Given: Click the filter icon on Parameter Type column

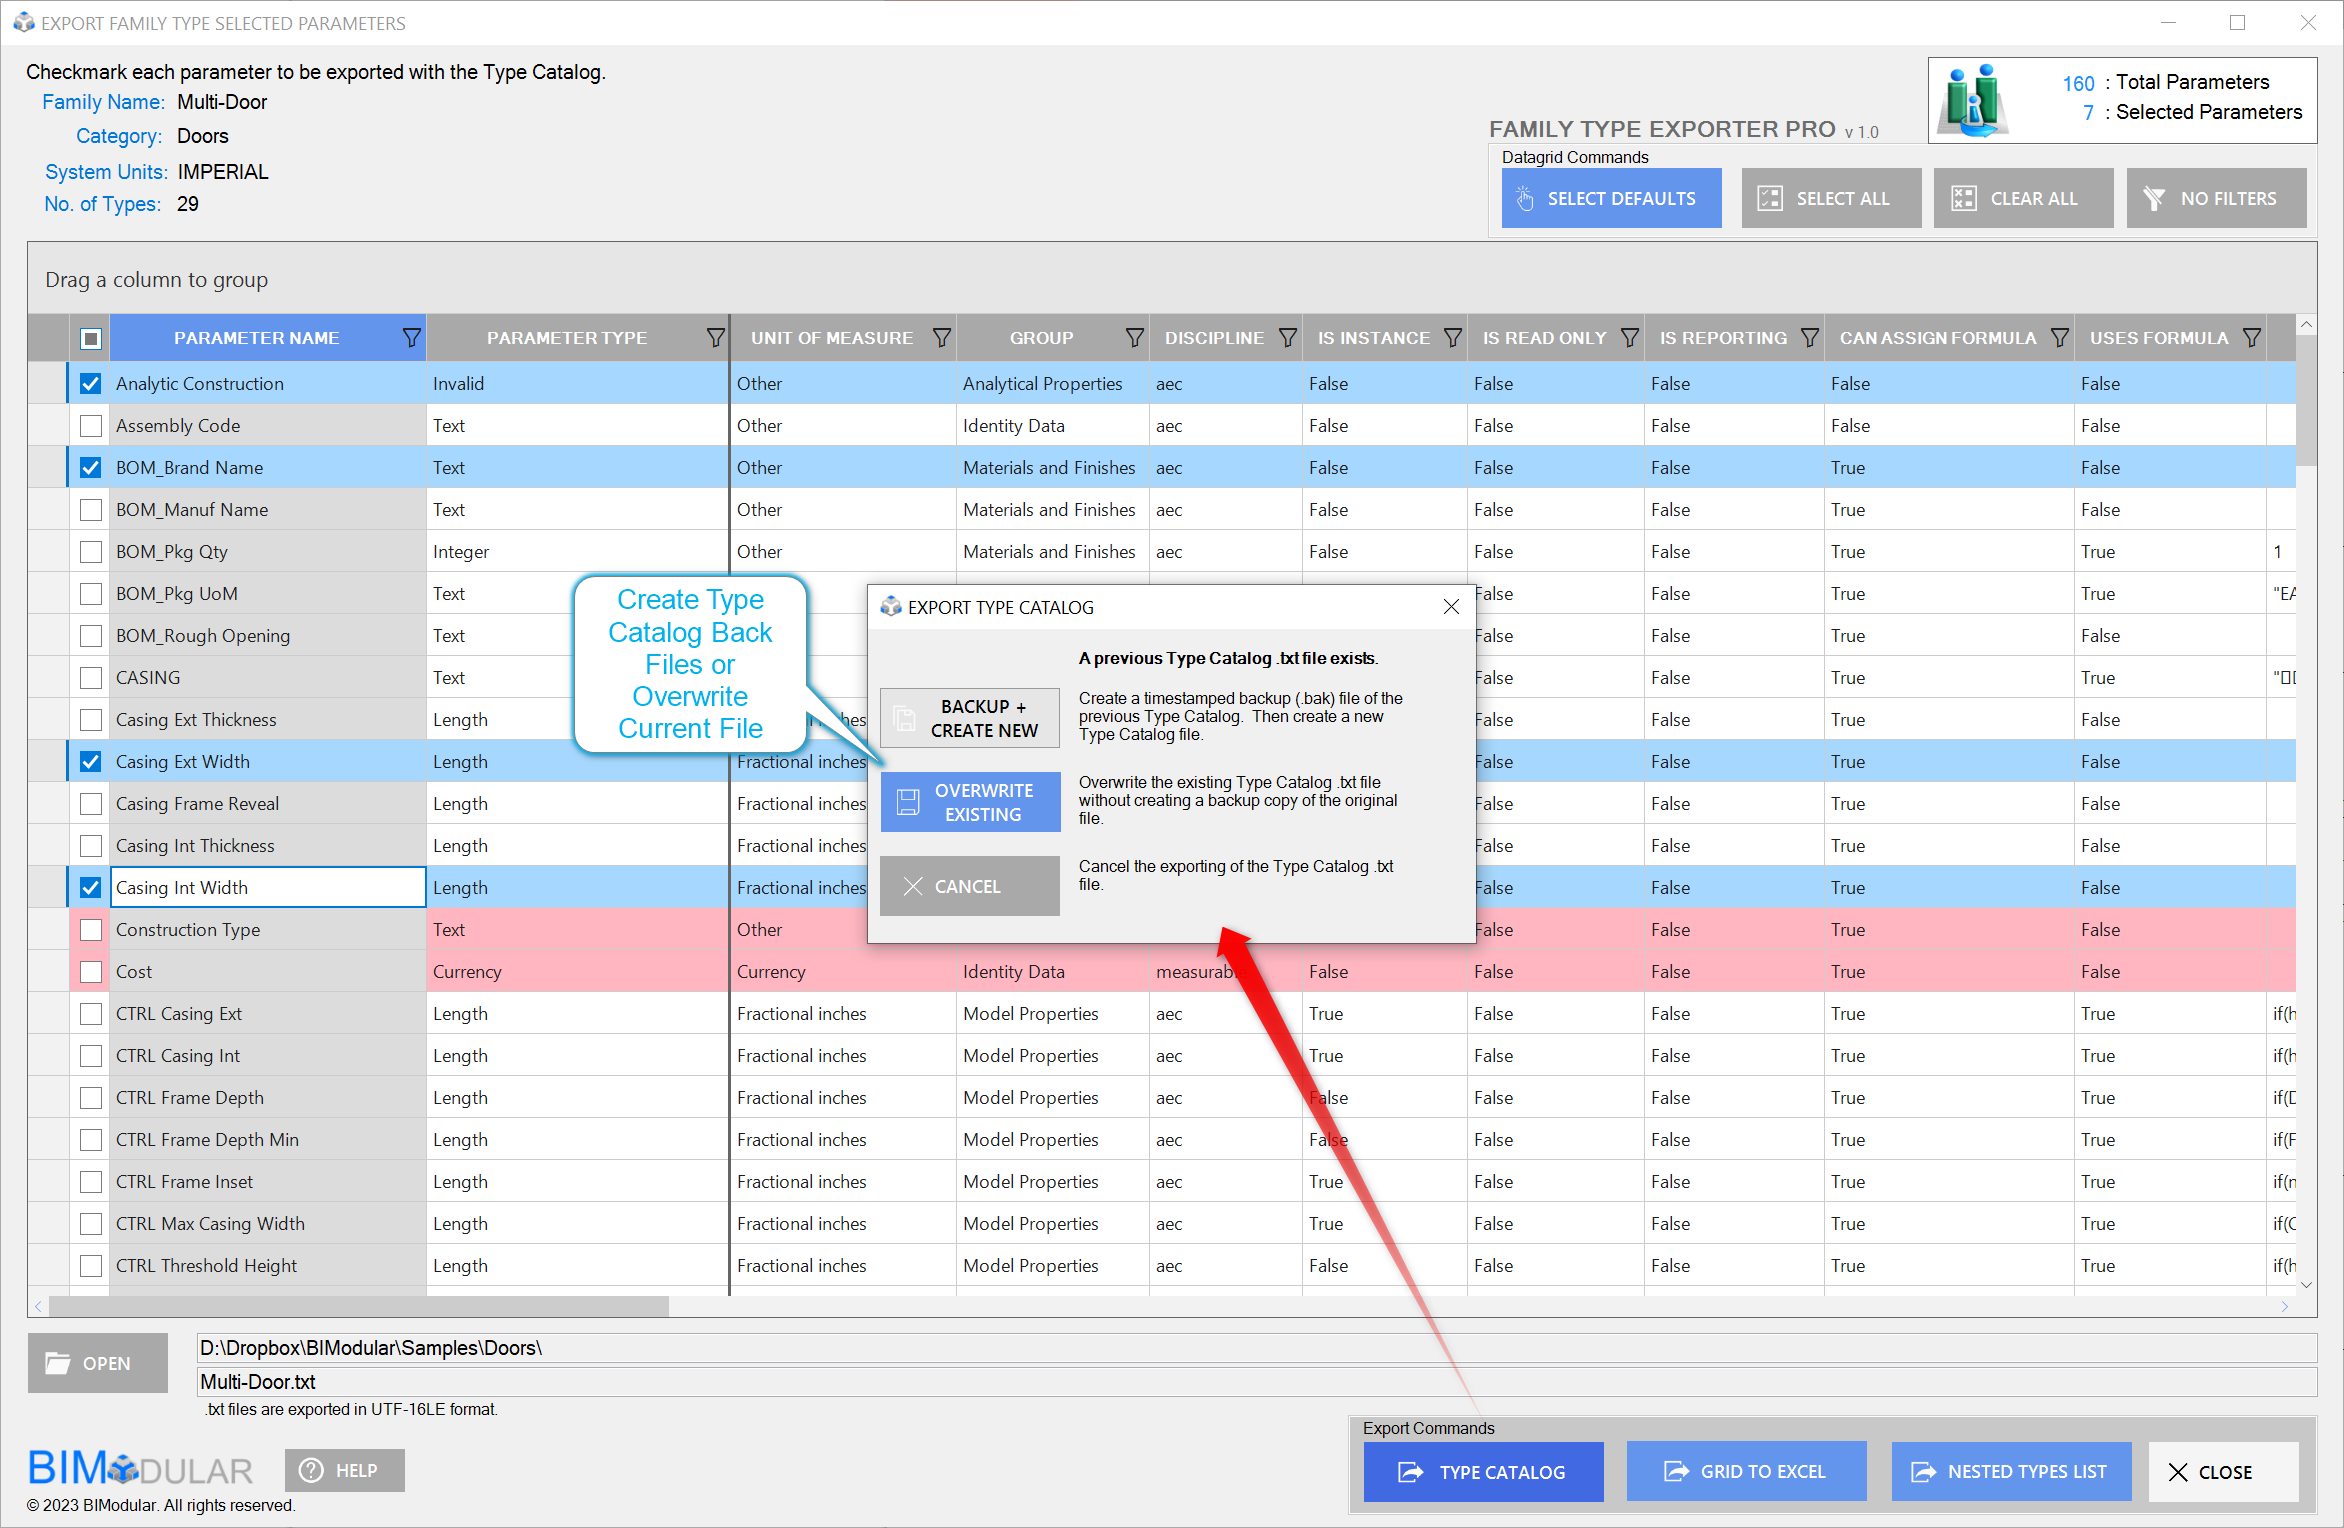Looking at the screenshot, I should coord(714,338).
